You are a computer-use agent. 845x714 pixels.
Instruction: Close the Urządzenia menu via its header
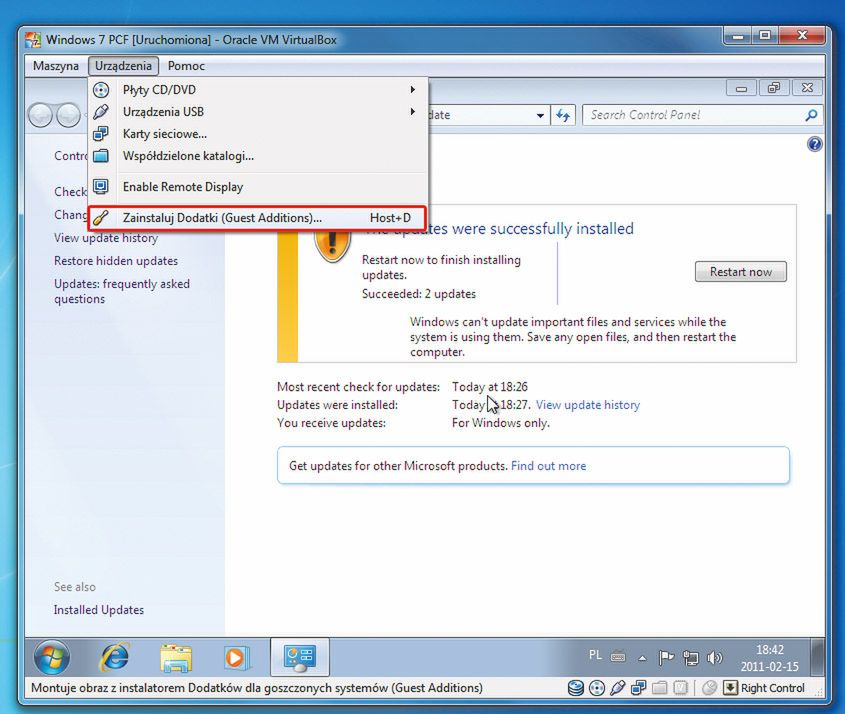pyautogui.click(x=123, y=66)
